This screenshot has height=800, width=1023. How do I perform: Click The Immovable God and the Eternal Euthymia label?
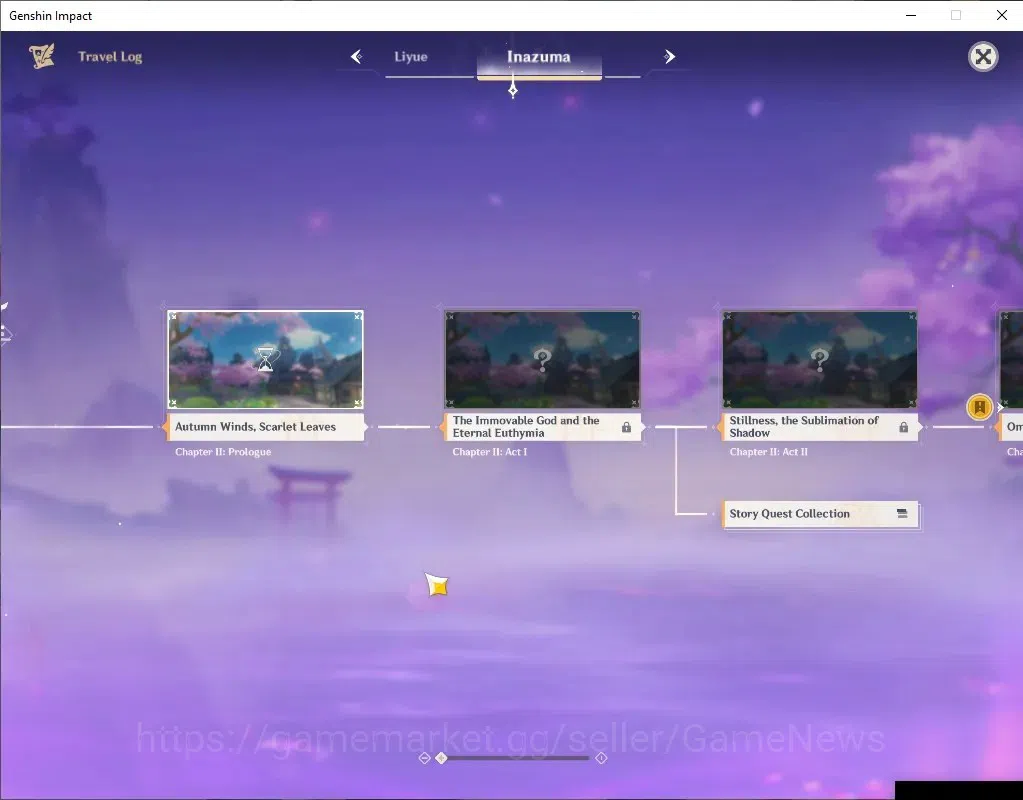[x=543, y=427]
